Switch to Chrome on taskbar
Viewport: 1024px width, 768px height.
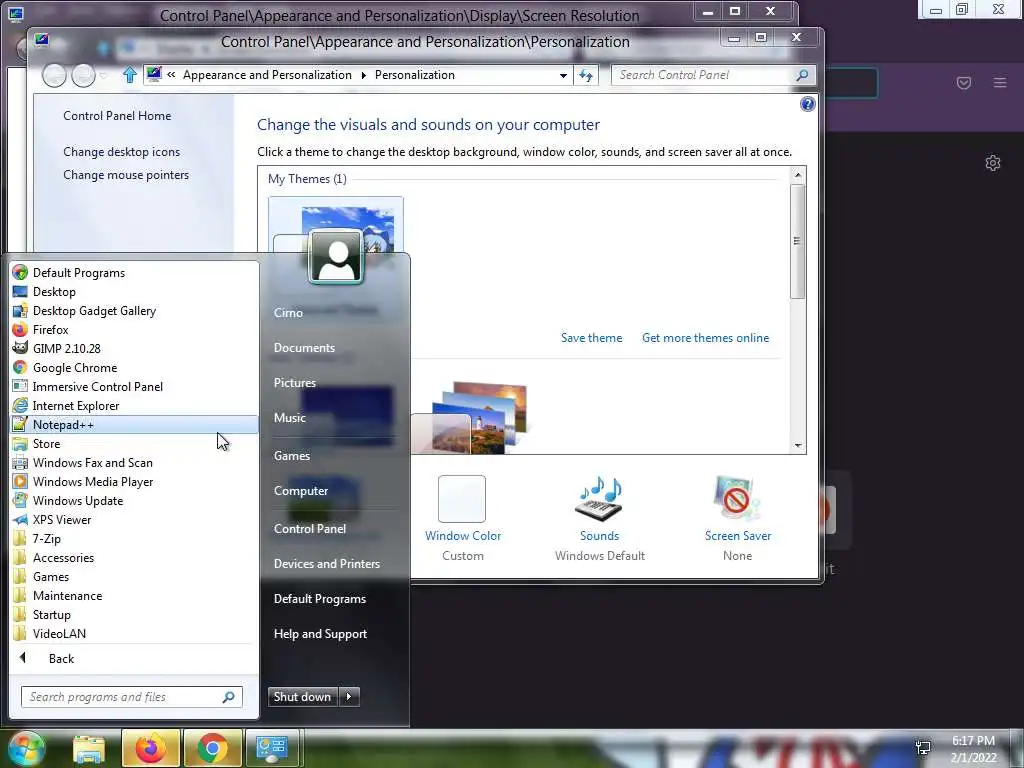[212, 748]
